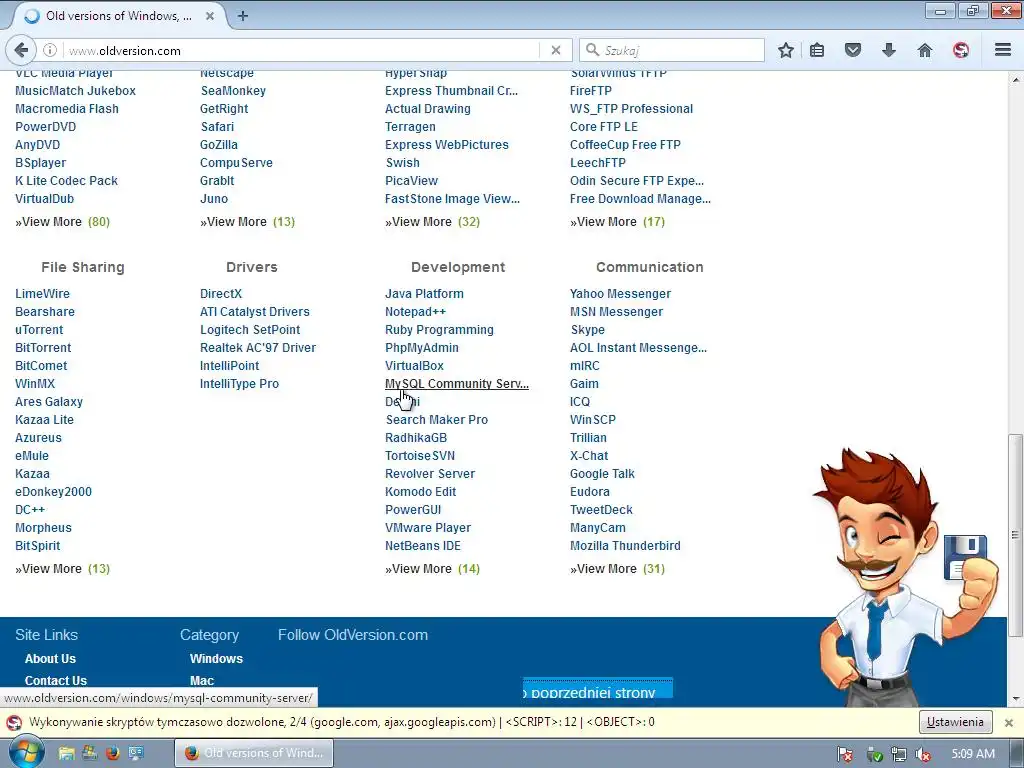Open a new tab with plus button
Viewport: 1024px width, 768px height.
click(243, 16)
